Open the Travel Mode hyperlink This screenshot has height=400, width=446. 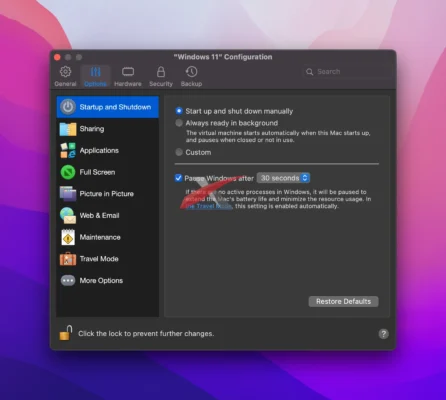pos(209,206)
